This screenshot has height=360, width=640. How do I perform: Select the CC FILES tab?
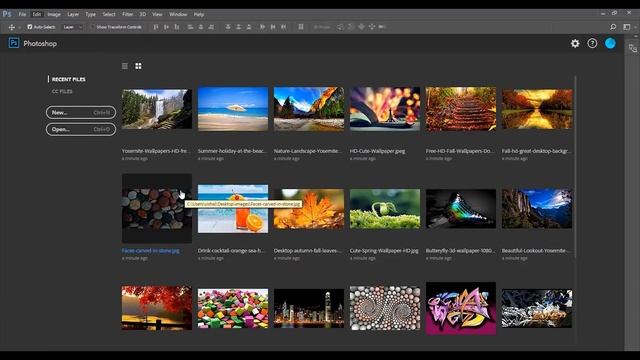[x=62, y=91]
